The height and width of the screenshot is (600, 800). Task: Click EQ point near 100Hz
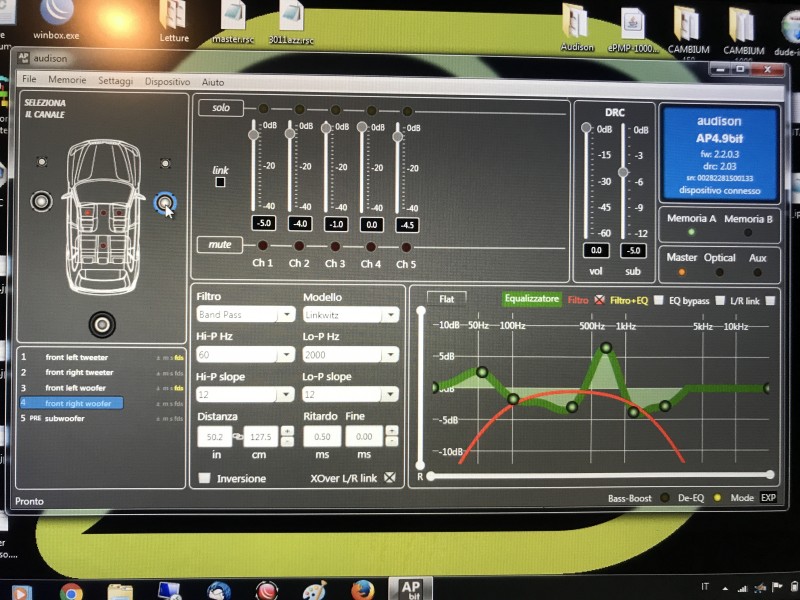click(x=513, y=398)
